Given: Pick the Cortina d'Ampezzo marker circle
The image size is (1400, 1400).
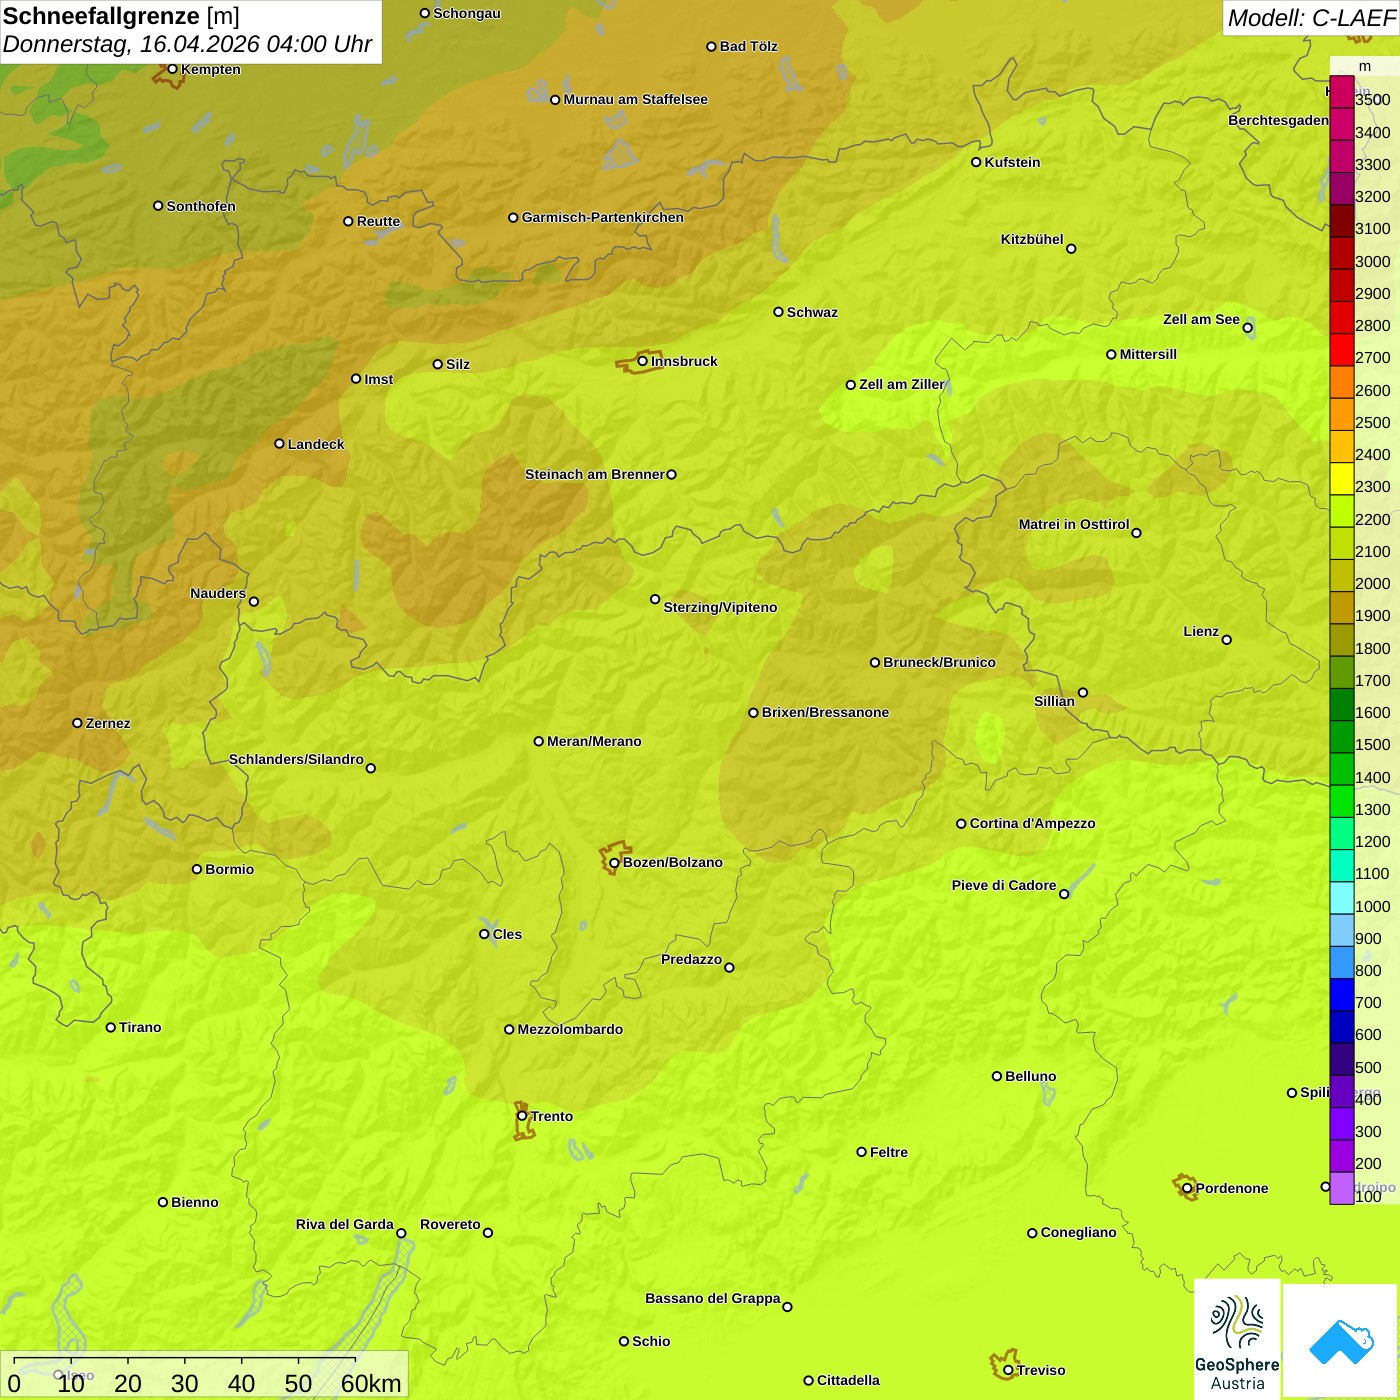Looking at the screenshot, I should 961,824.
